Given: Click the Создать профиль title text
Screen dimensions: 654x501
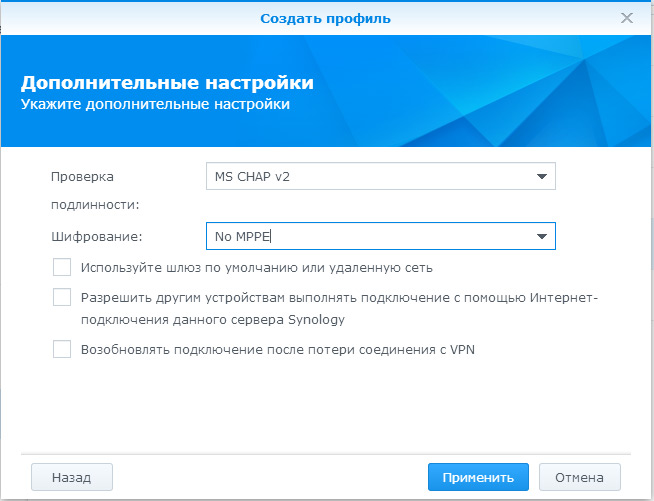Looking at the screenshot, I should [325, 19].
